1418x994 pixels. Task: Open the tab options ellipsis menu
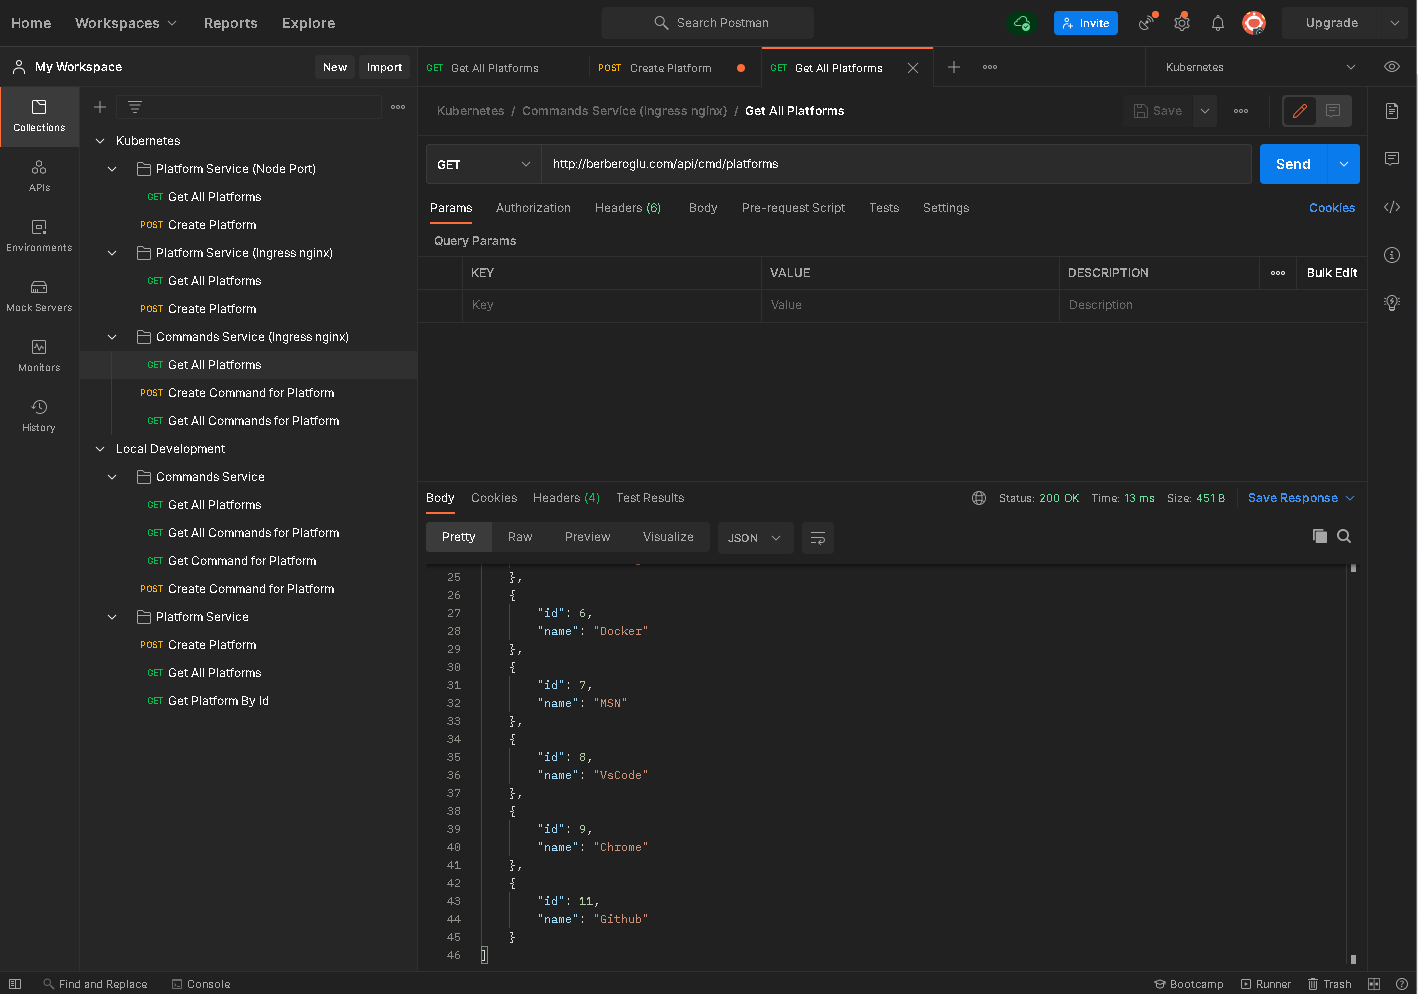(x=990, y=67)
